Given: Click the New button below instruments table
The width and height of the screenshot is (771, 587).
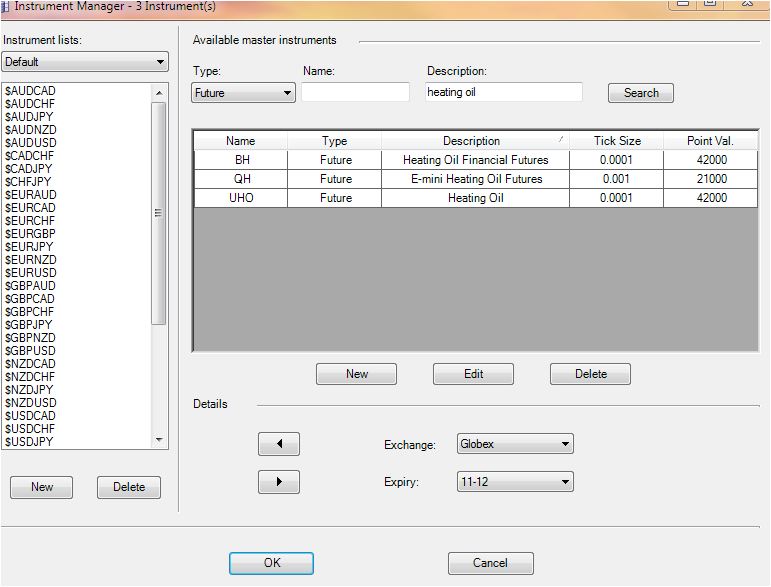Looking at the screenshot, I should 356,374.
